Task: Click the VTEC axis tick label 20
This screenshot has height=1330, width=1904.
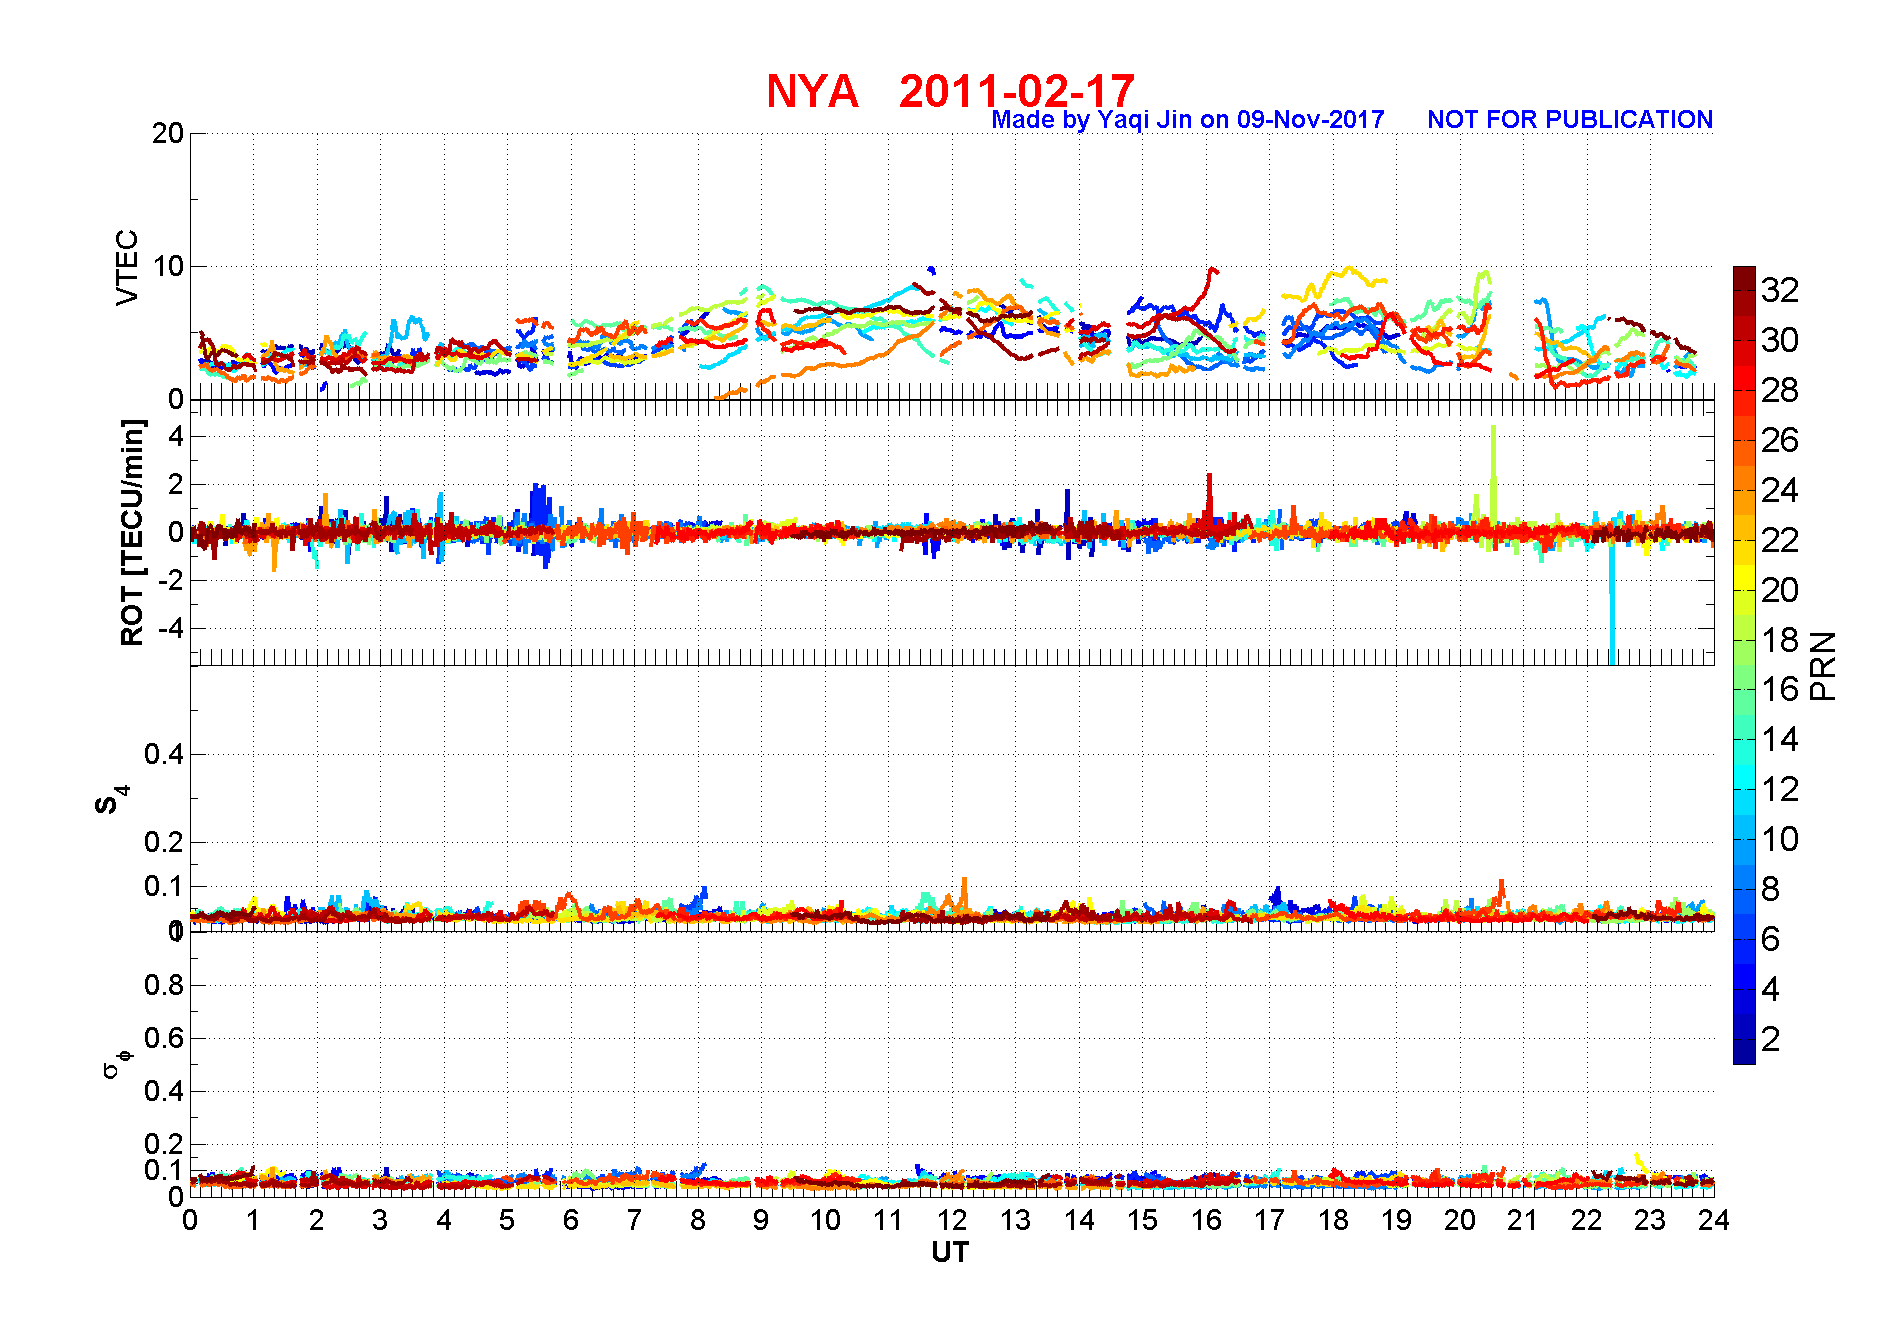Action: click(x=168, y=133)
